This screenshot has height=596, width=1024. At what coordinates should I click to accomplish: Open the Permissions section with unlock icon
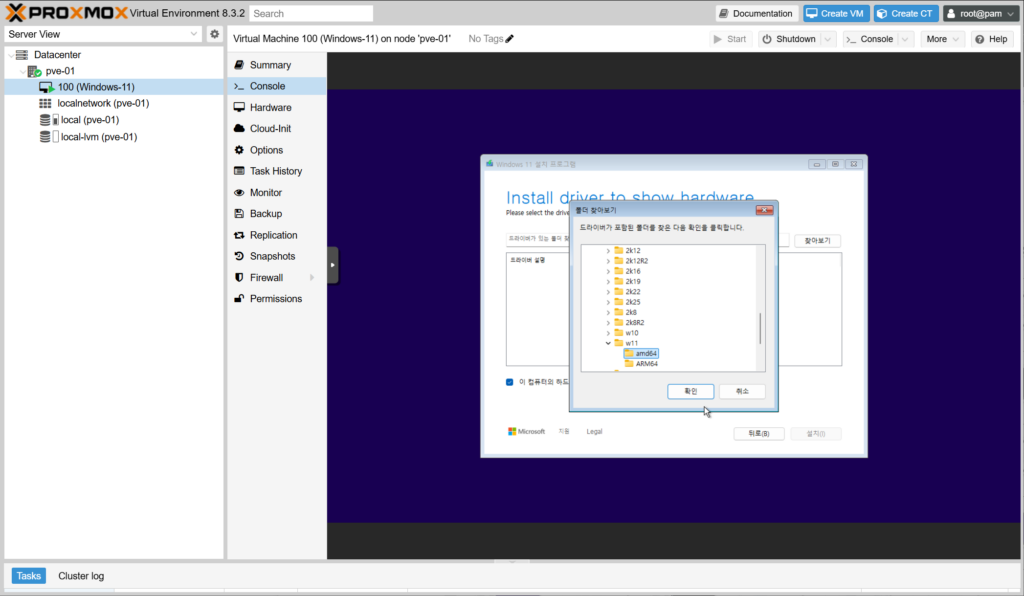pyautogui.click(x=275, y=299)
